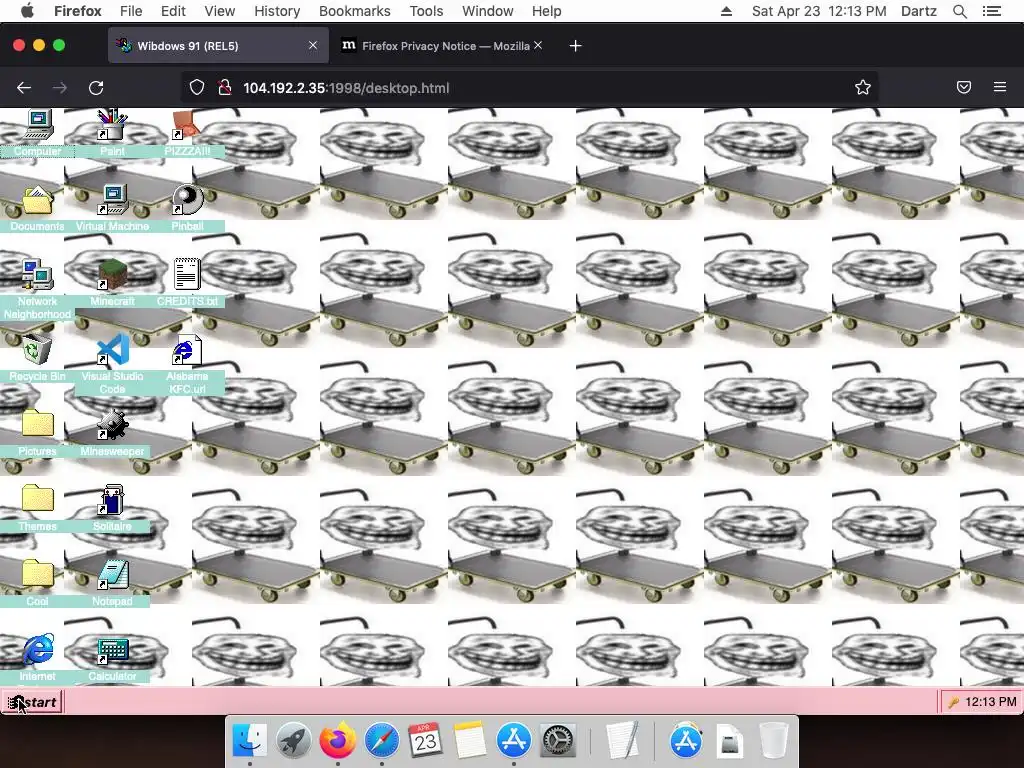Go forward with the forward arrow

(59, 88)
